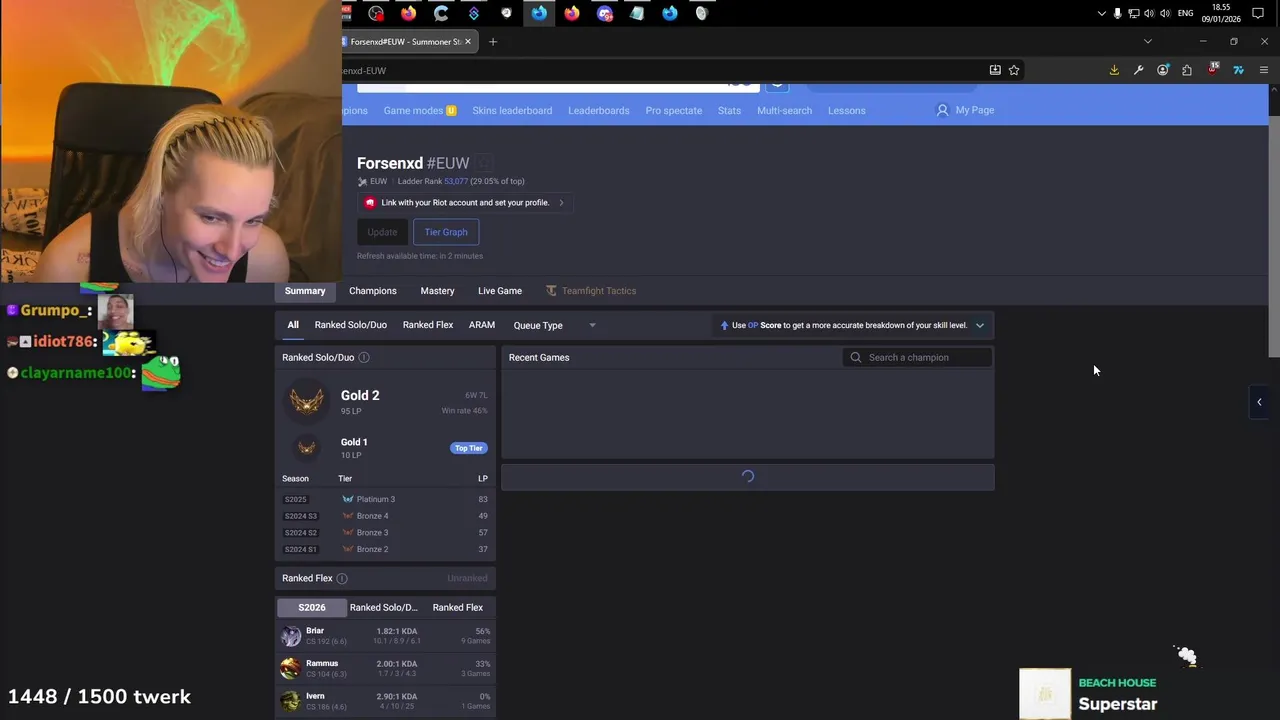Click the install page icon in address bar
This screenshot has width=1280, height=720.
[x=995, y=70]
